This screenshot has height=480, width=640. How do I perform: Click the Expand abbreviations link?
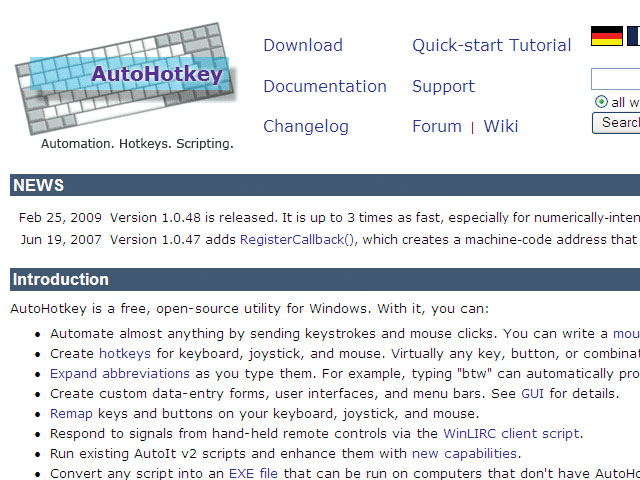pos(120,373)
